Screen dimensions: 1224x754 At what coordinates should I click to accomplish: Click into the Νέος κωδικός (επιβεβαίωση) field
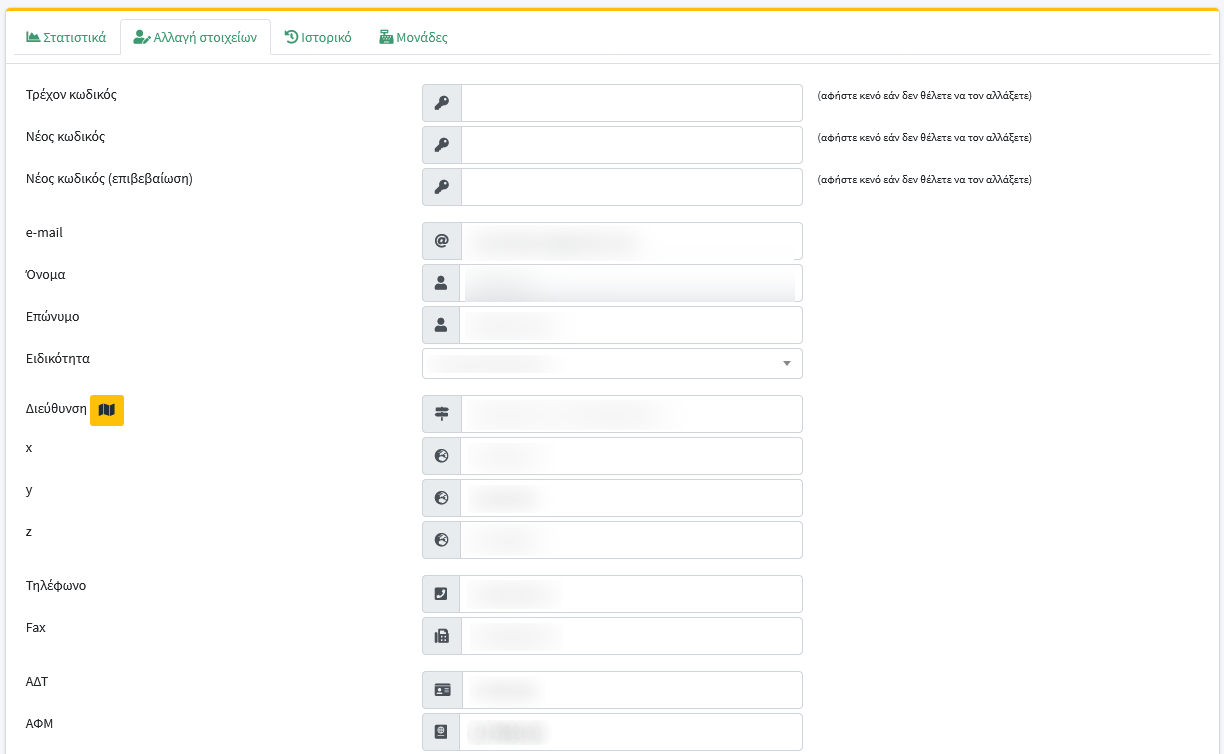tap(631, 187)
